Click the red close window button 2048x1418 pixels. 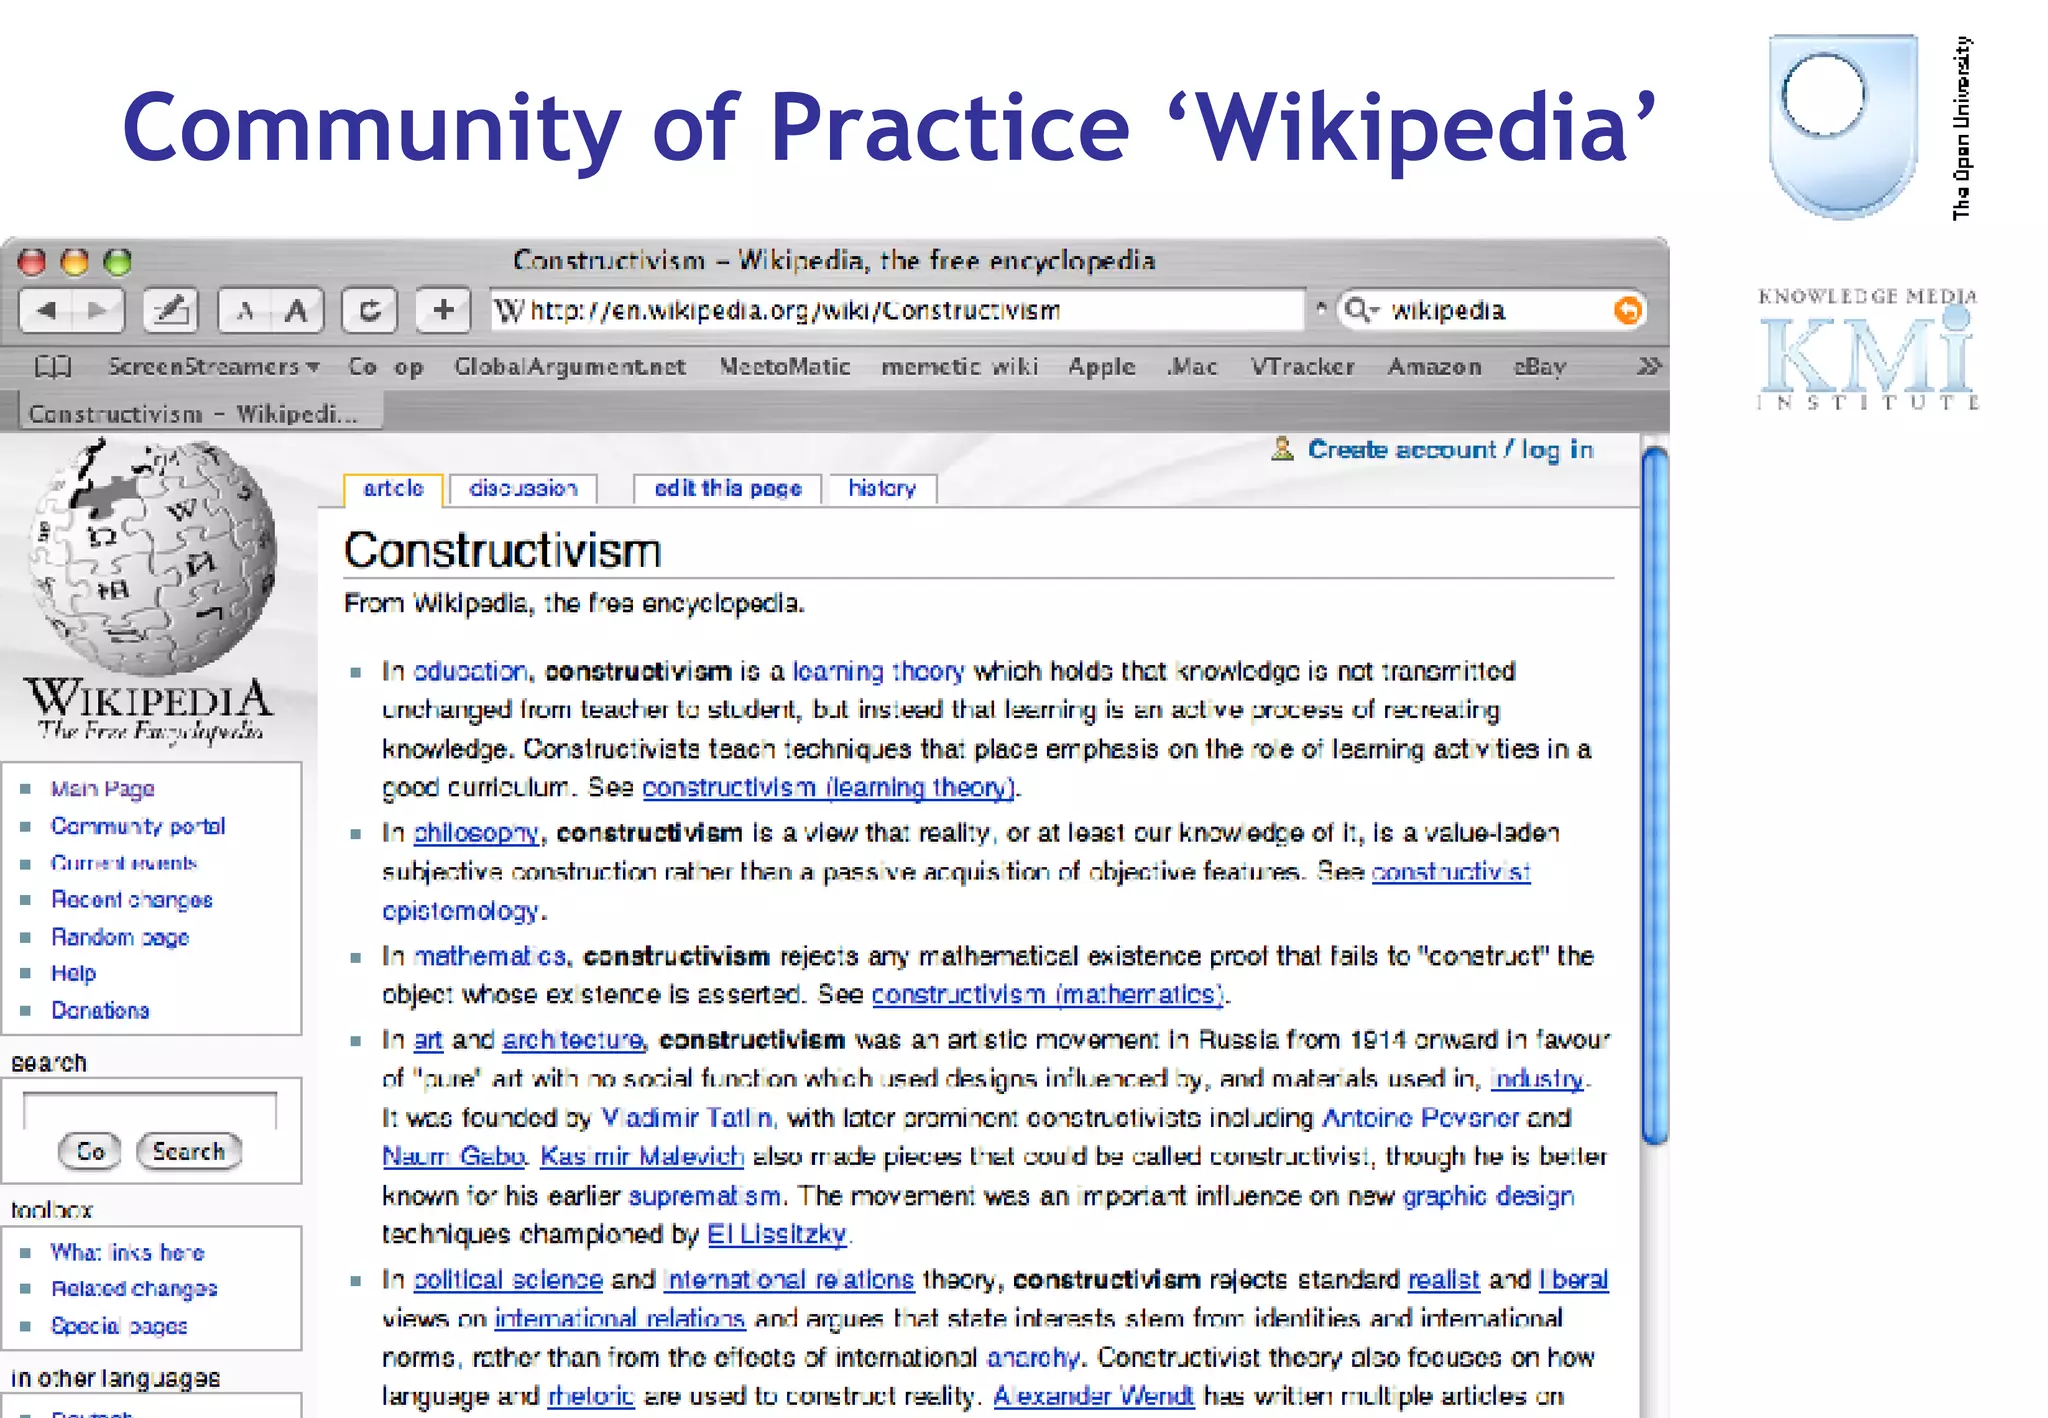32,262
